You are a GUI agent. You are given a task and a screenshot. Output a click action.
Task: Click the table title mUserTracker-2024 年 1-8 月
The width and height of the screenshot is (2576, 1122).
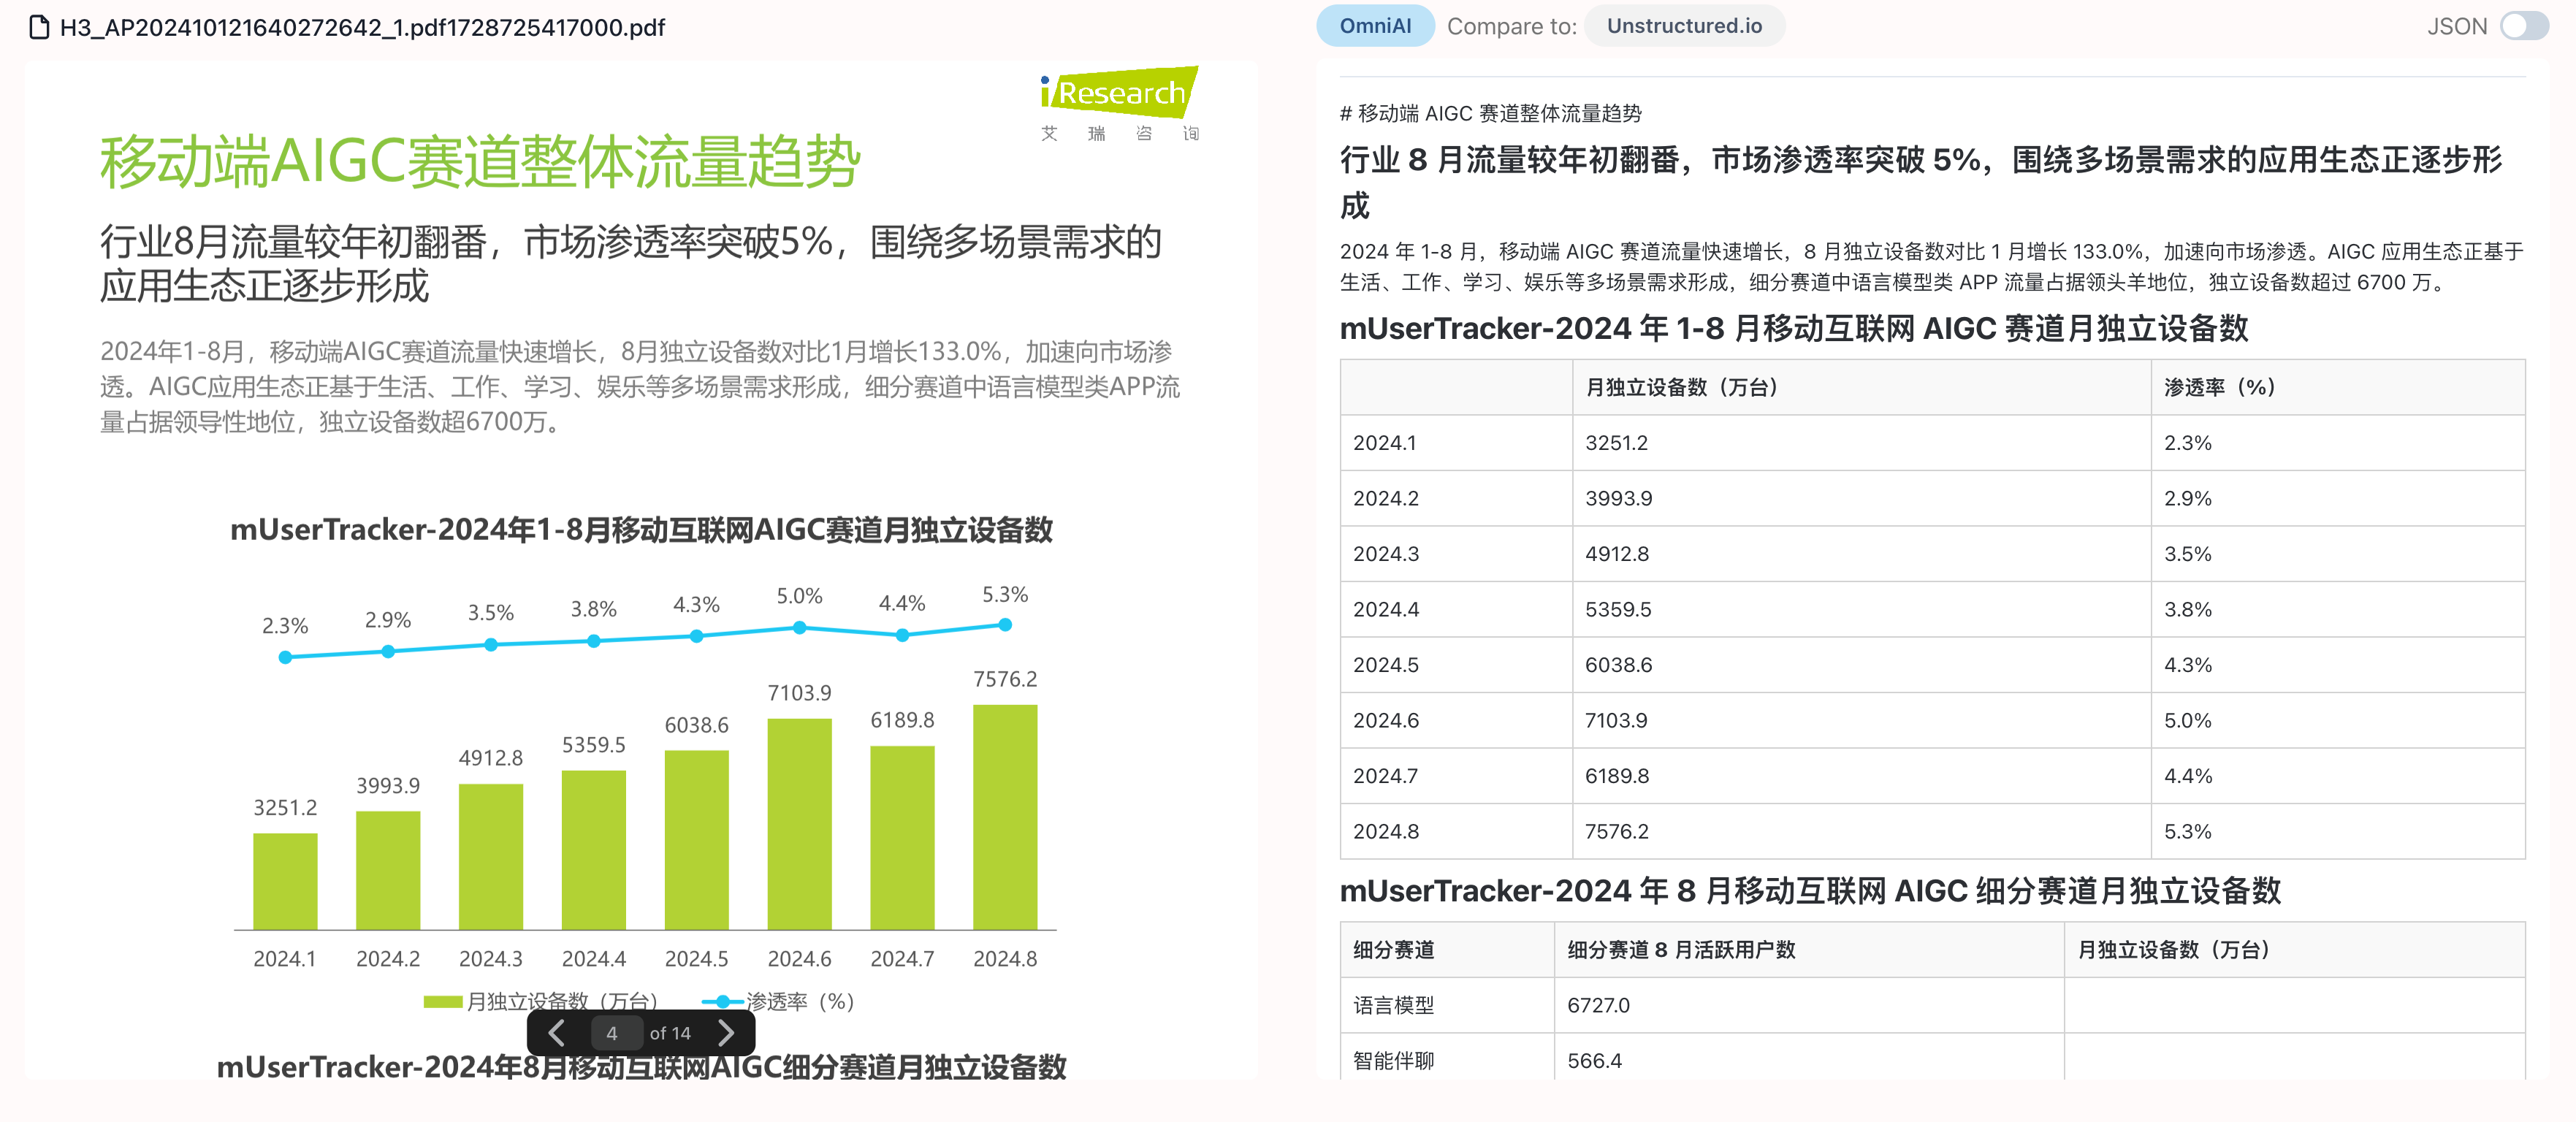(x=1793, y=328)
